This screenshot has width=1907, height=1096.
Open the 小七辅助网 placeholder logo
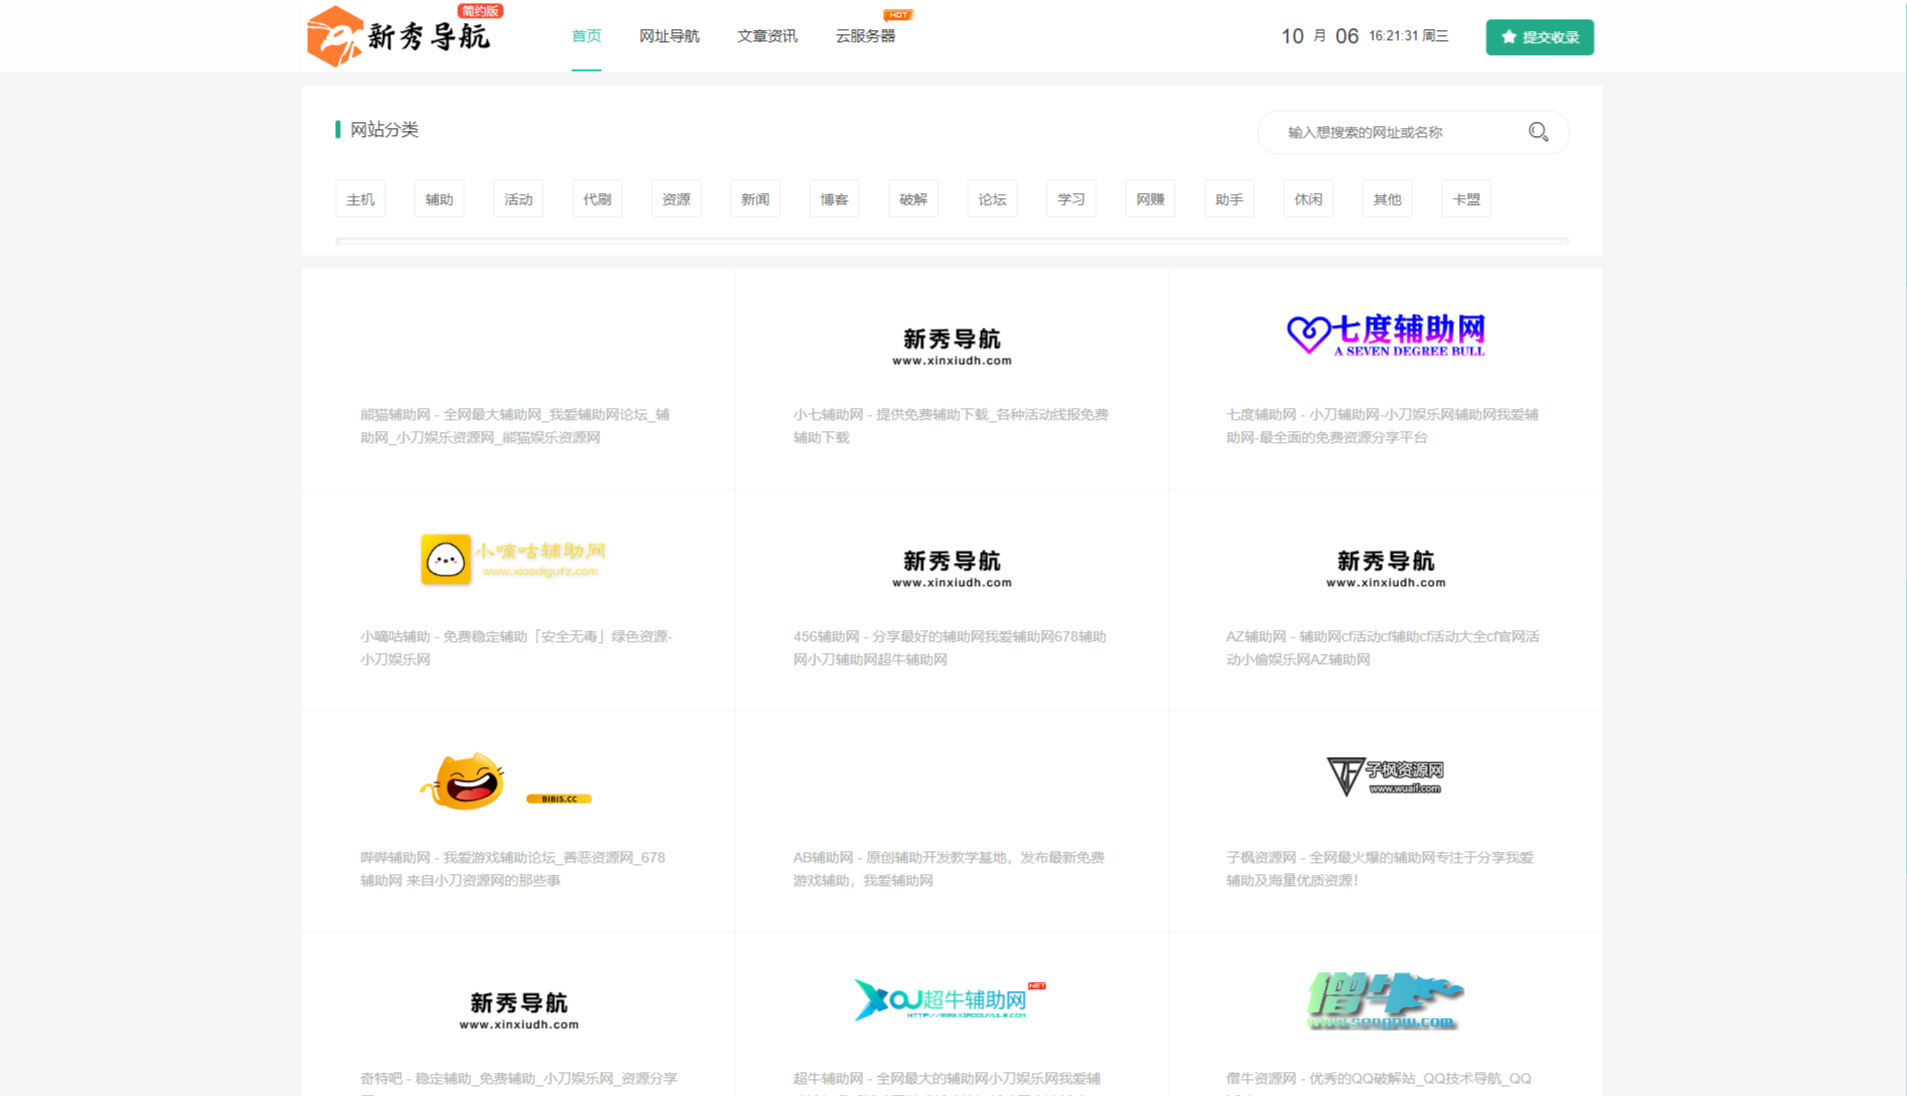[x=952, y=346]
